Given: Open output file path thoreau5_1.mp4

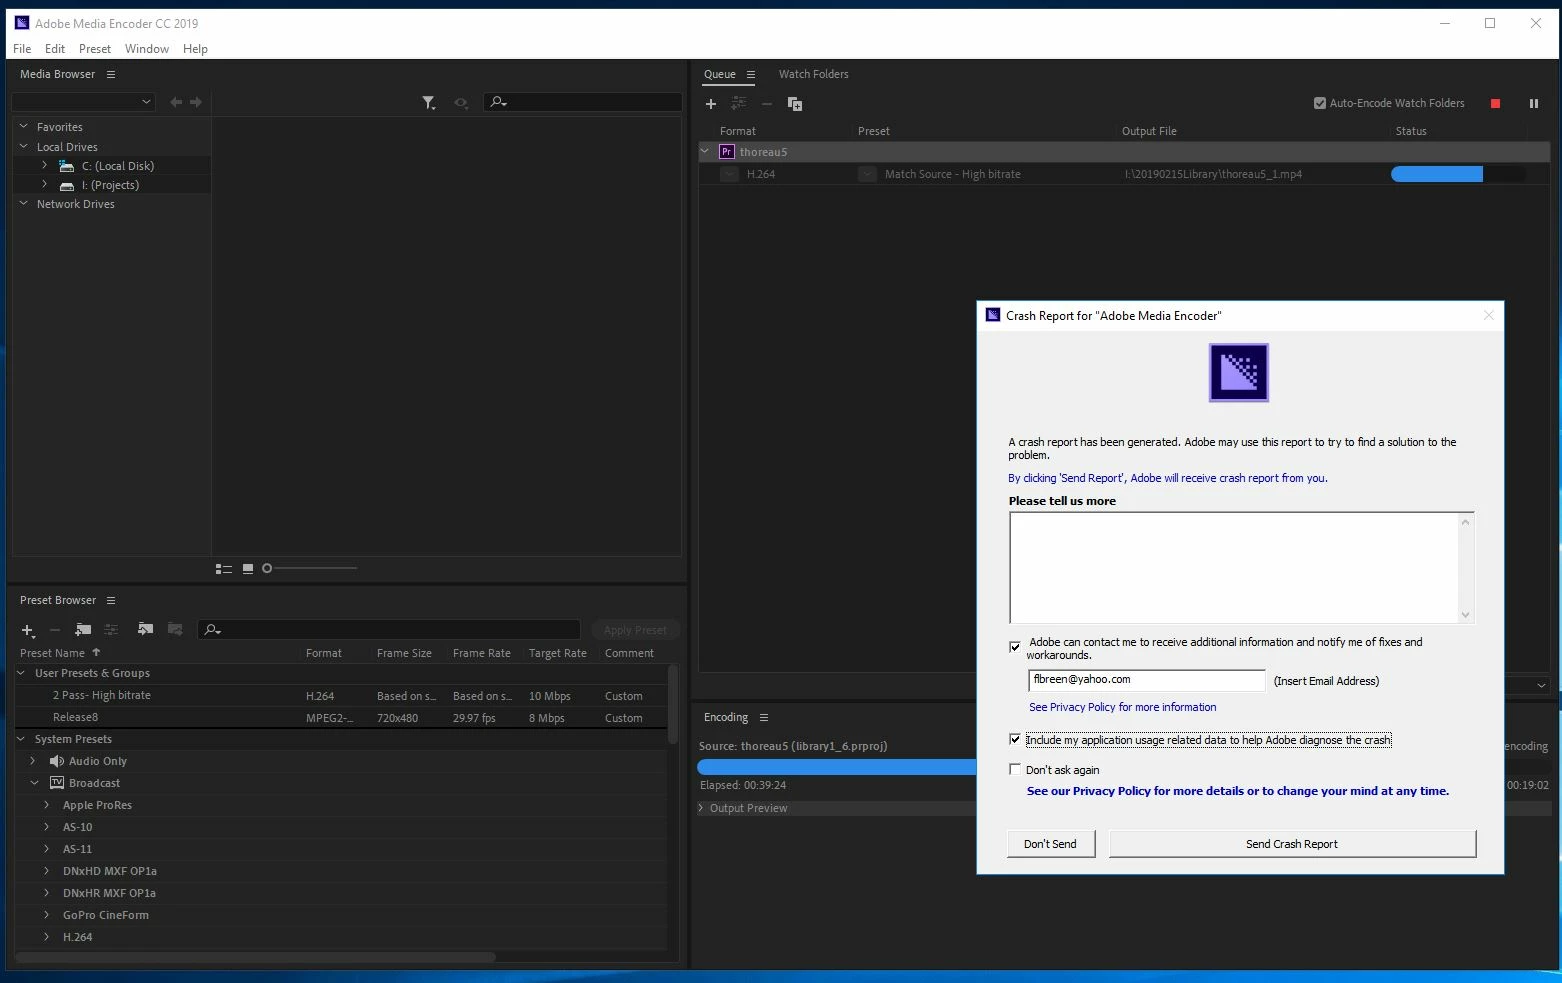Looking at the screenshot, I should (x=1213, y=174).
